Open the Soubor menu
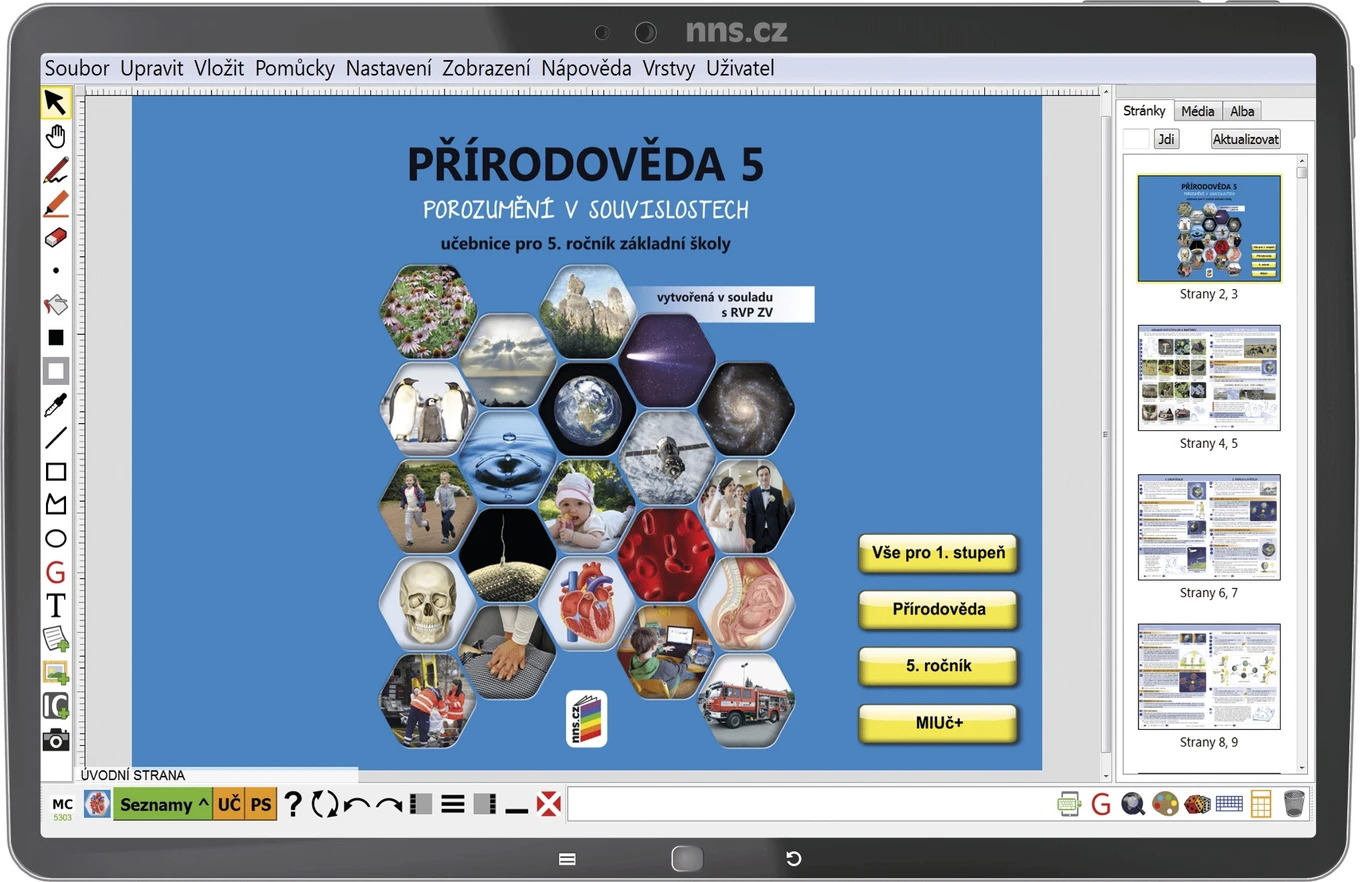Image resolution: width=1360 pixels, height=882 pixels. pyautogui.click(x=77, y=69)
